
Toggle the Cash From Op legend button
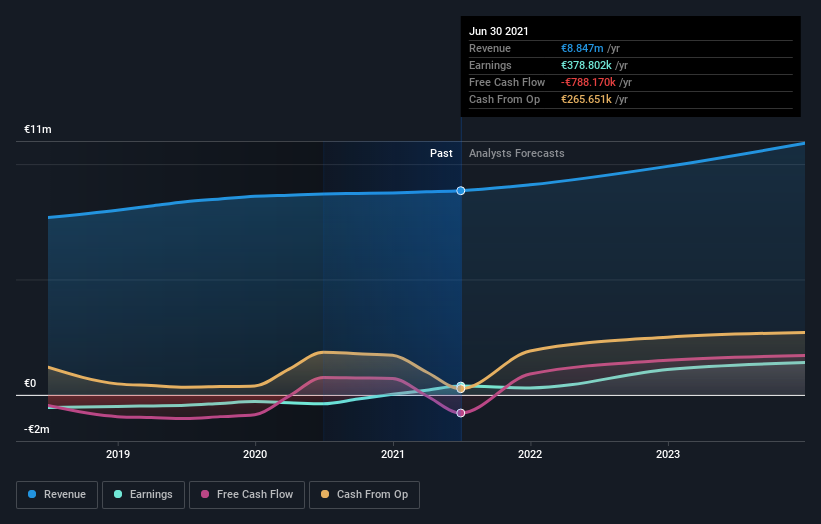364,495
